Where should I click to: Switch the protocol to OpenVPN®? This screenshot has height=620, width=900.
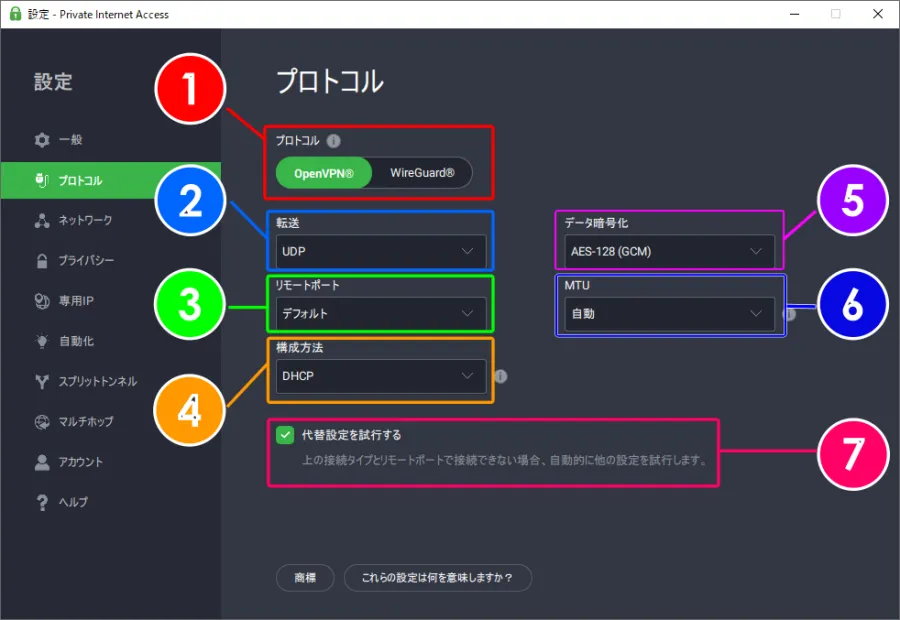click(324, 173)
